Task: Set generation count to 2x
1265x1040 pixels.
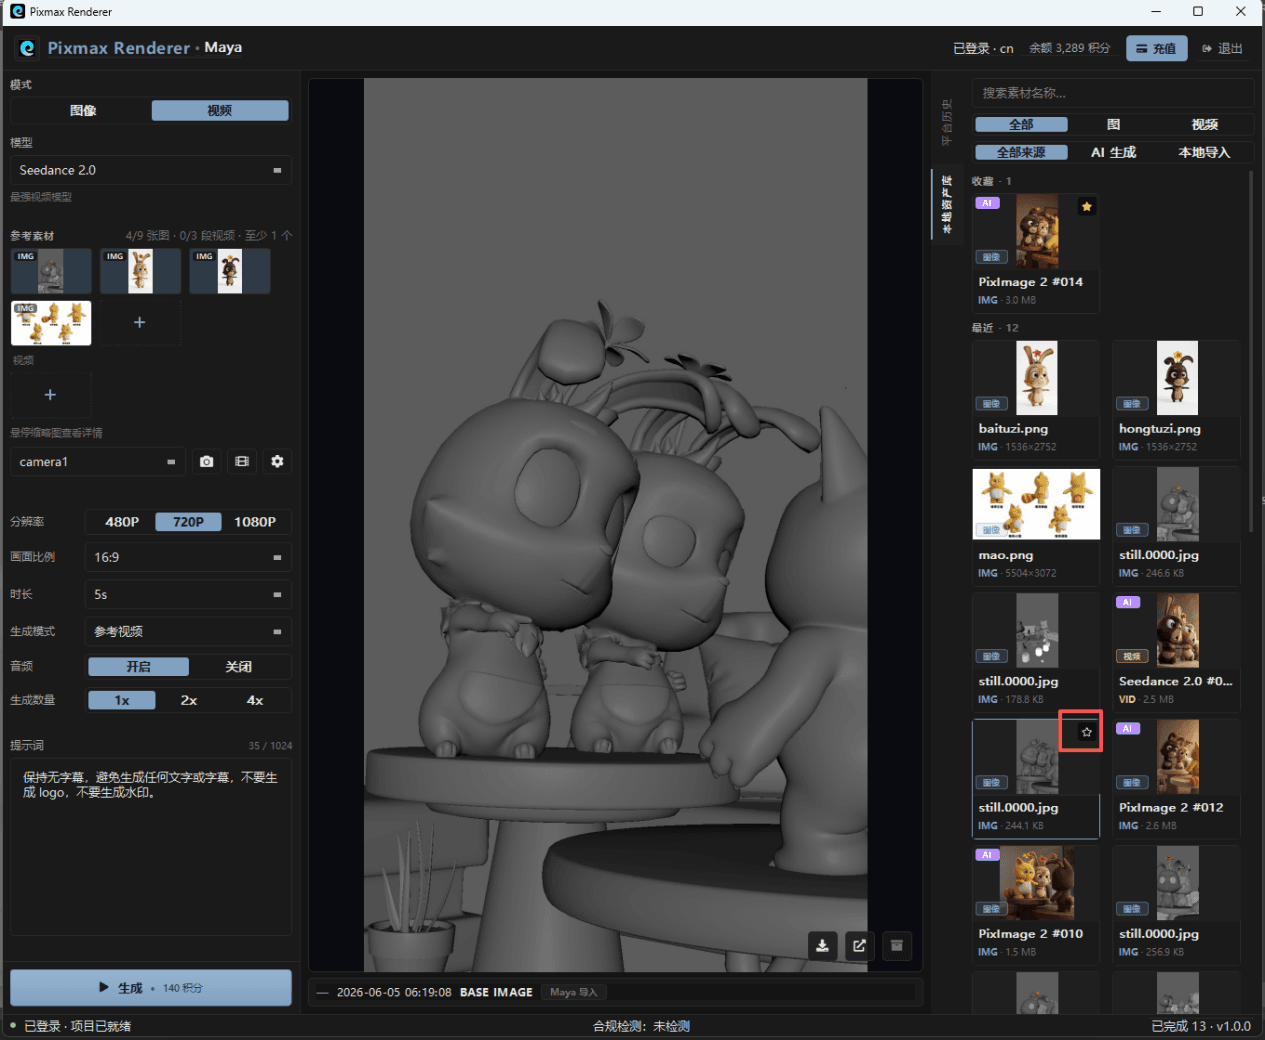Action: [x=188, y=700]
